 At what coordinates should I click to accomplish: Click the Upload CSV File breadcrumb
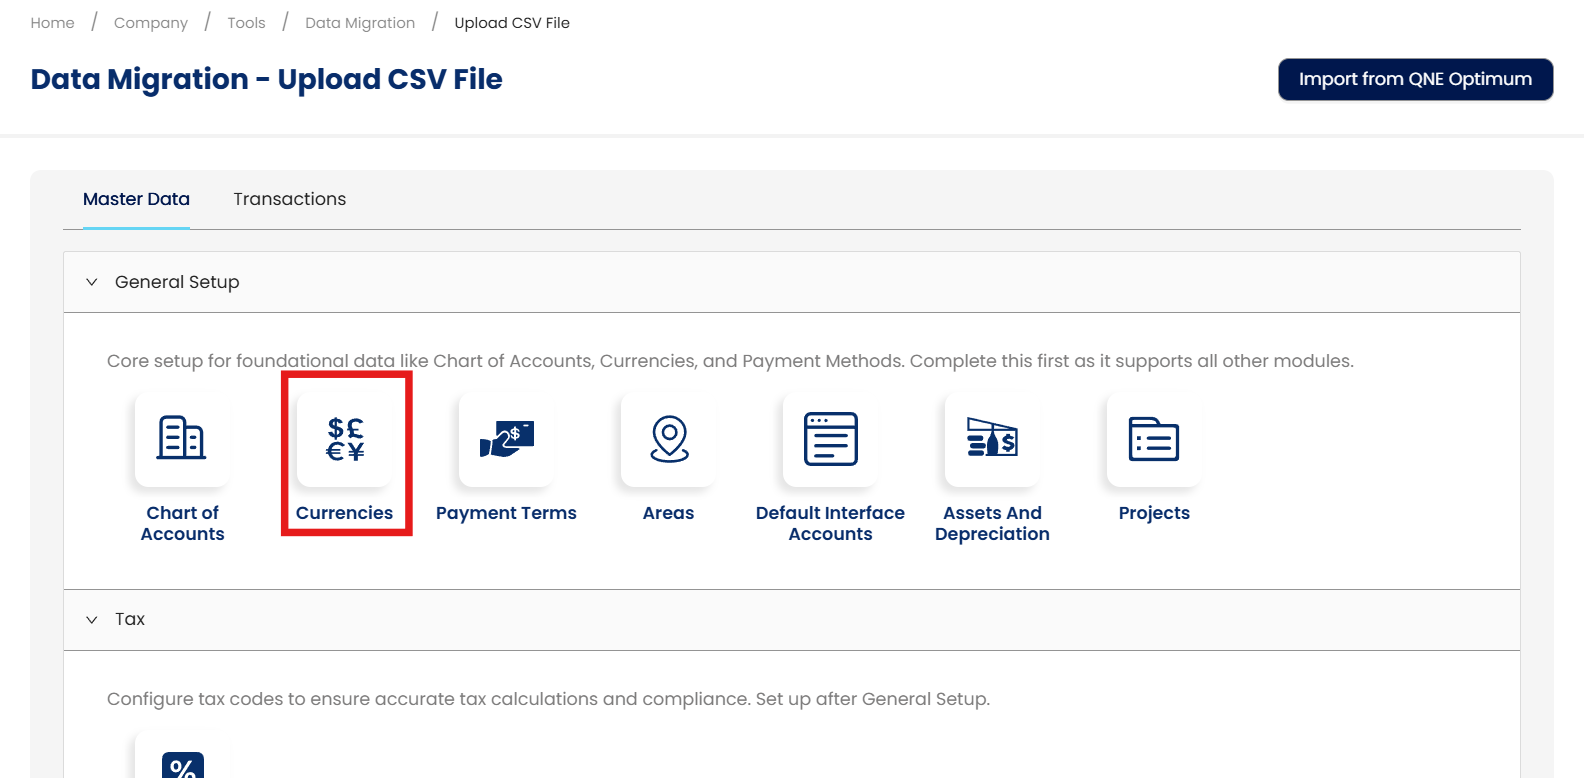tap(512, 23)
